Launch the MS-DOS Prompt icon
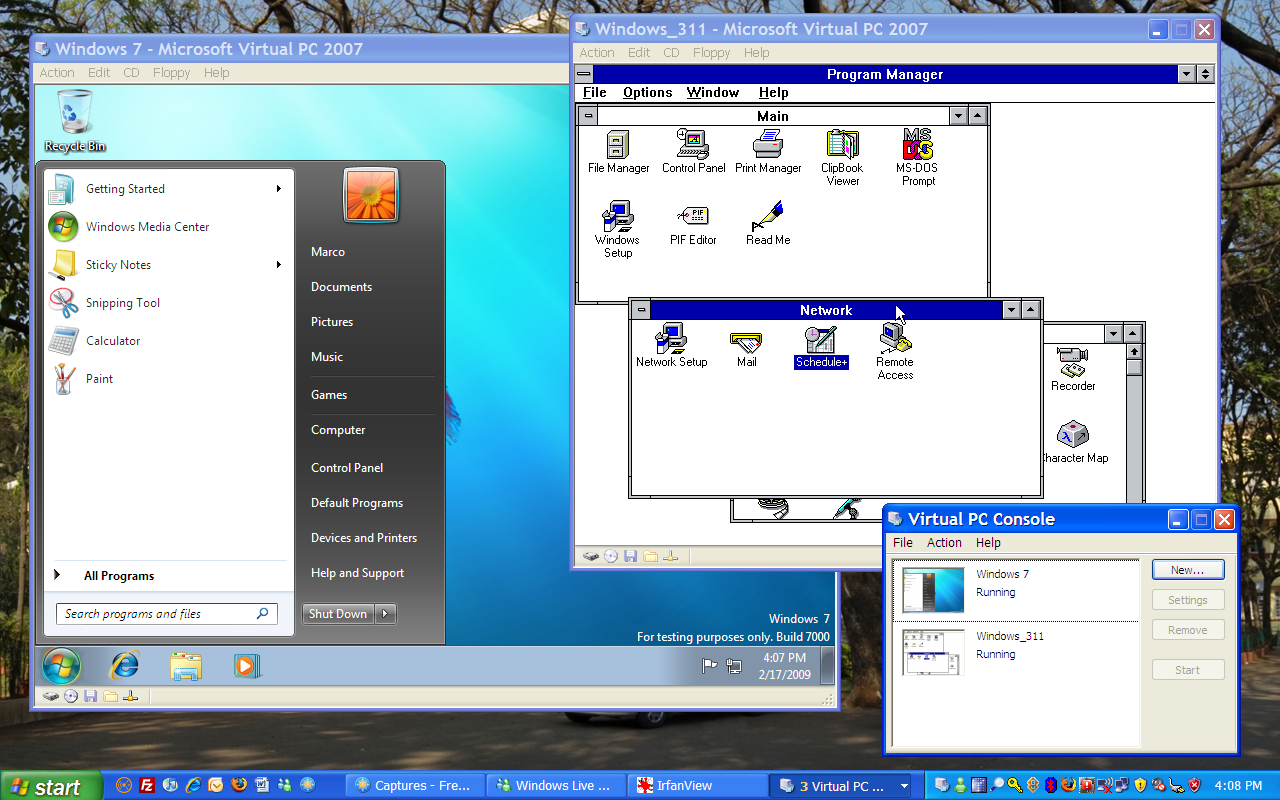The image size is (1280, 800). point(918,158)
